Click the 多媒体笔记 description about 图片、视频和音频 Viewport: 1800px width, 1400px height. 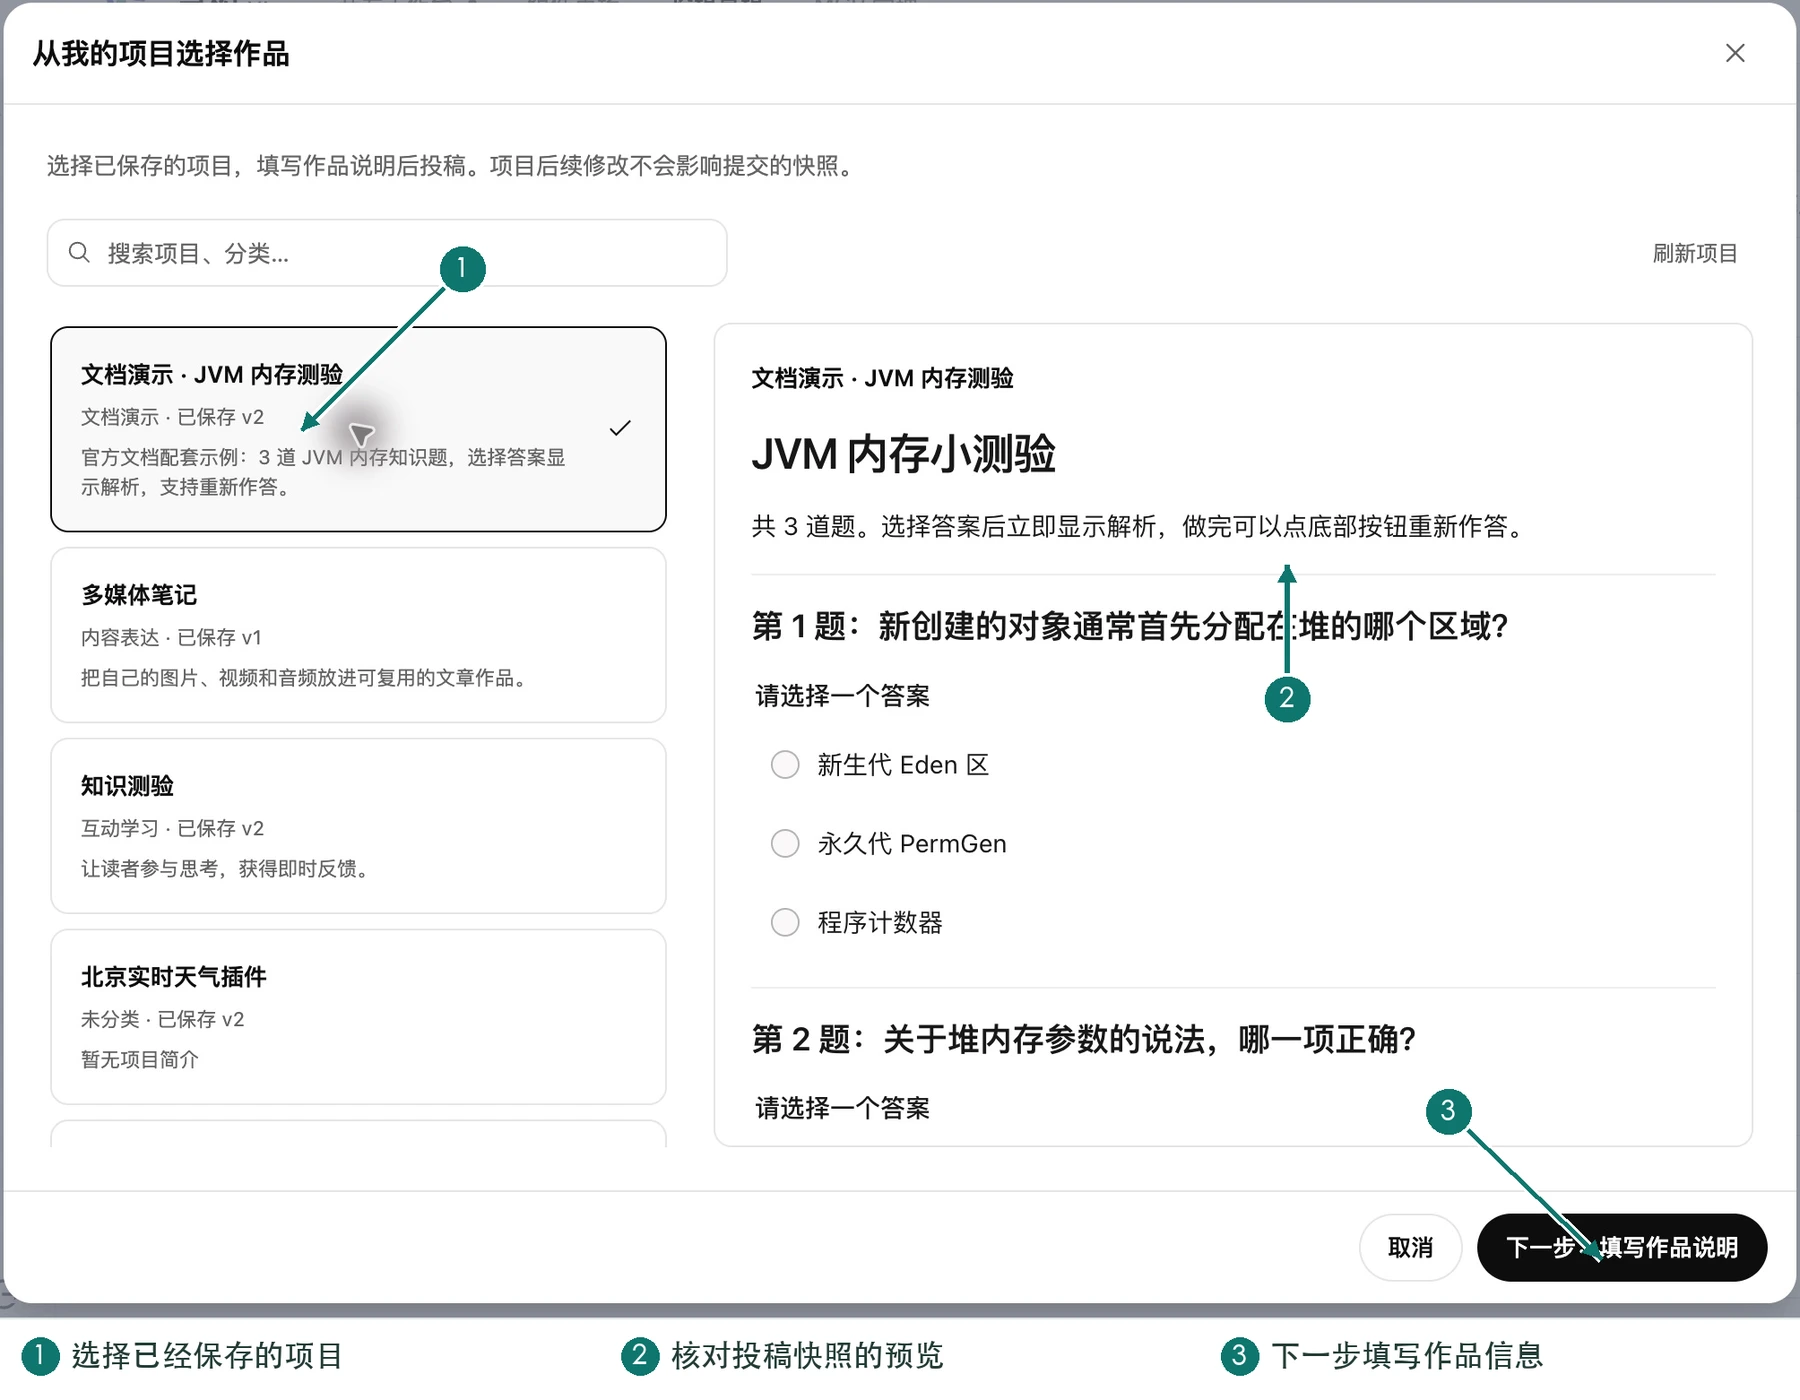click(x=306, y=677)
